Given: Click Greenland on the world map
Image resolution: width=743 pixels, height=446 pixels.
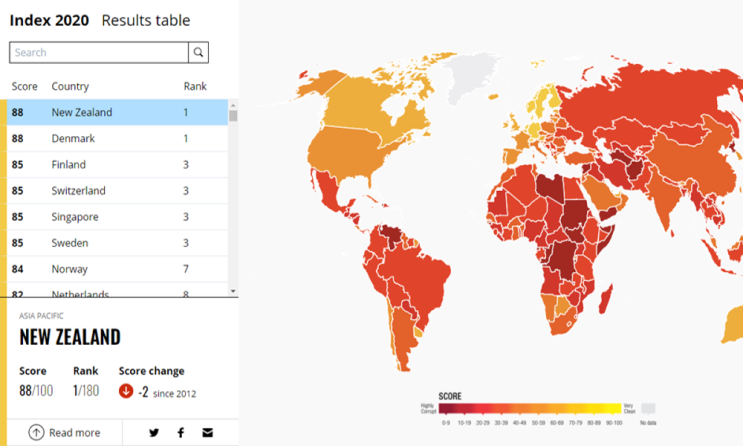Looking at the screenshot, I should pyautogui.click(x=469, y=76).
